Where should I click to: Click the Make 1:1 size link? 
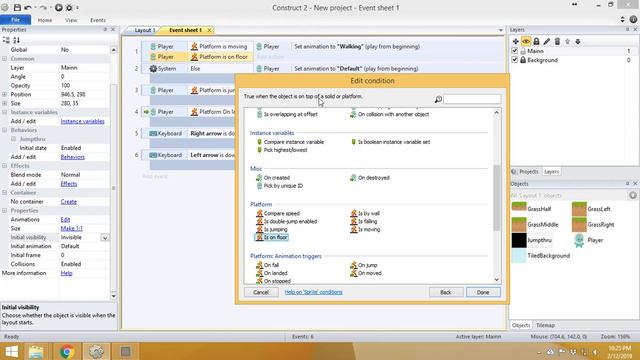pos(71,229)
